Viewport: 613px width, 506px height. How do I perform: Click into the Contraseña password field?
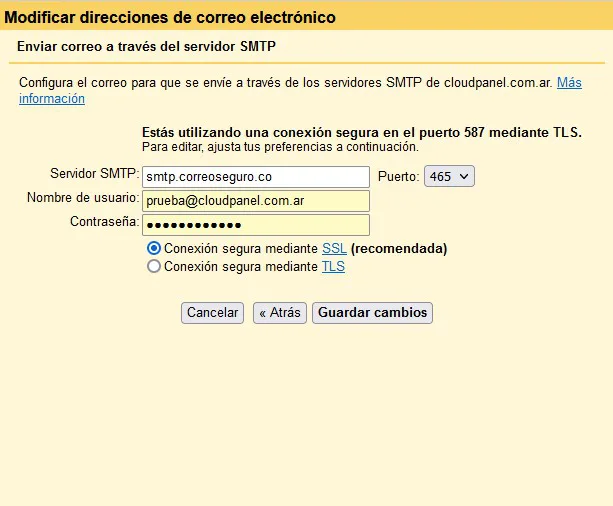tap(256, 225)
